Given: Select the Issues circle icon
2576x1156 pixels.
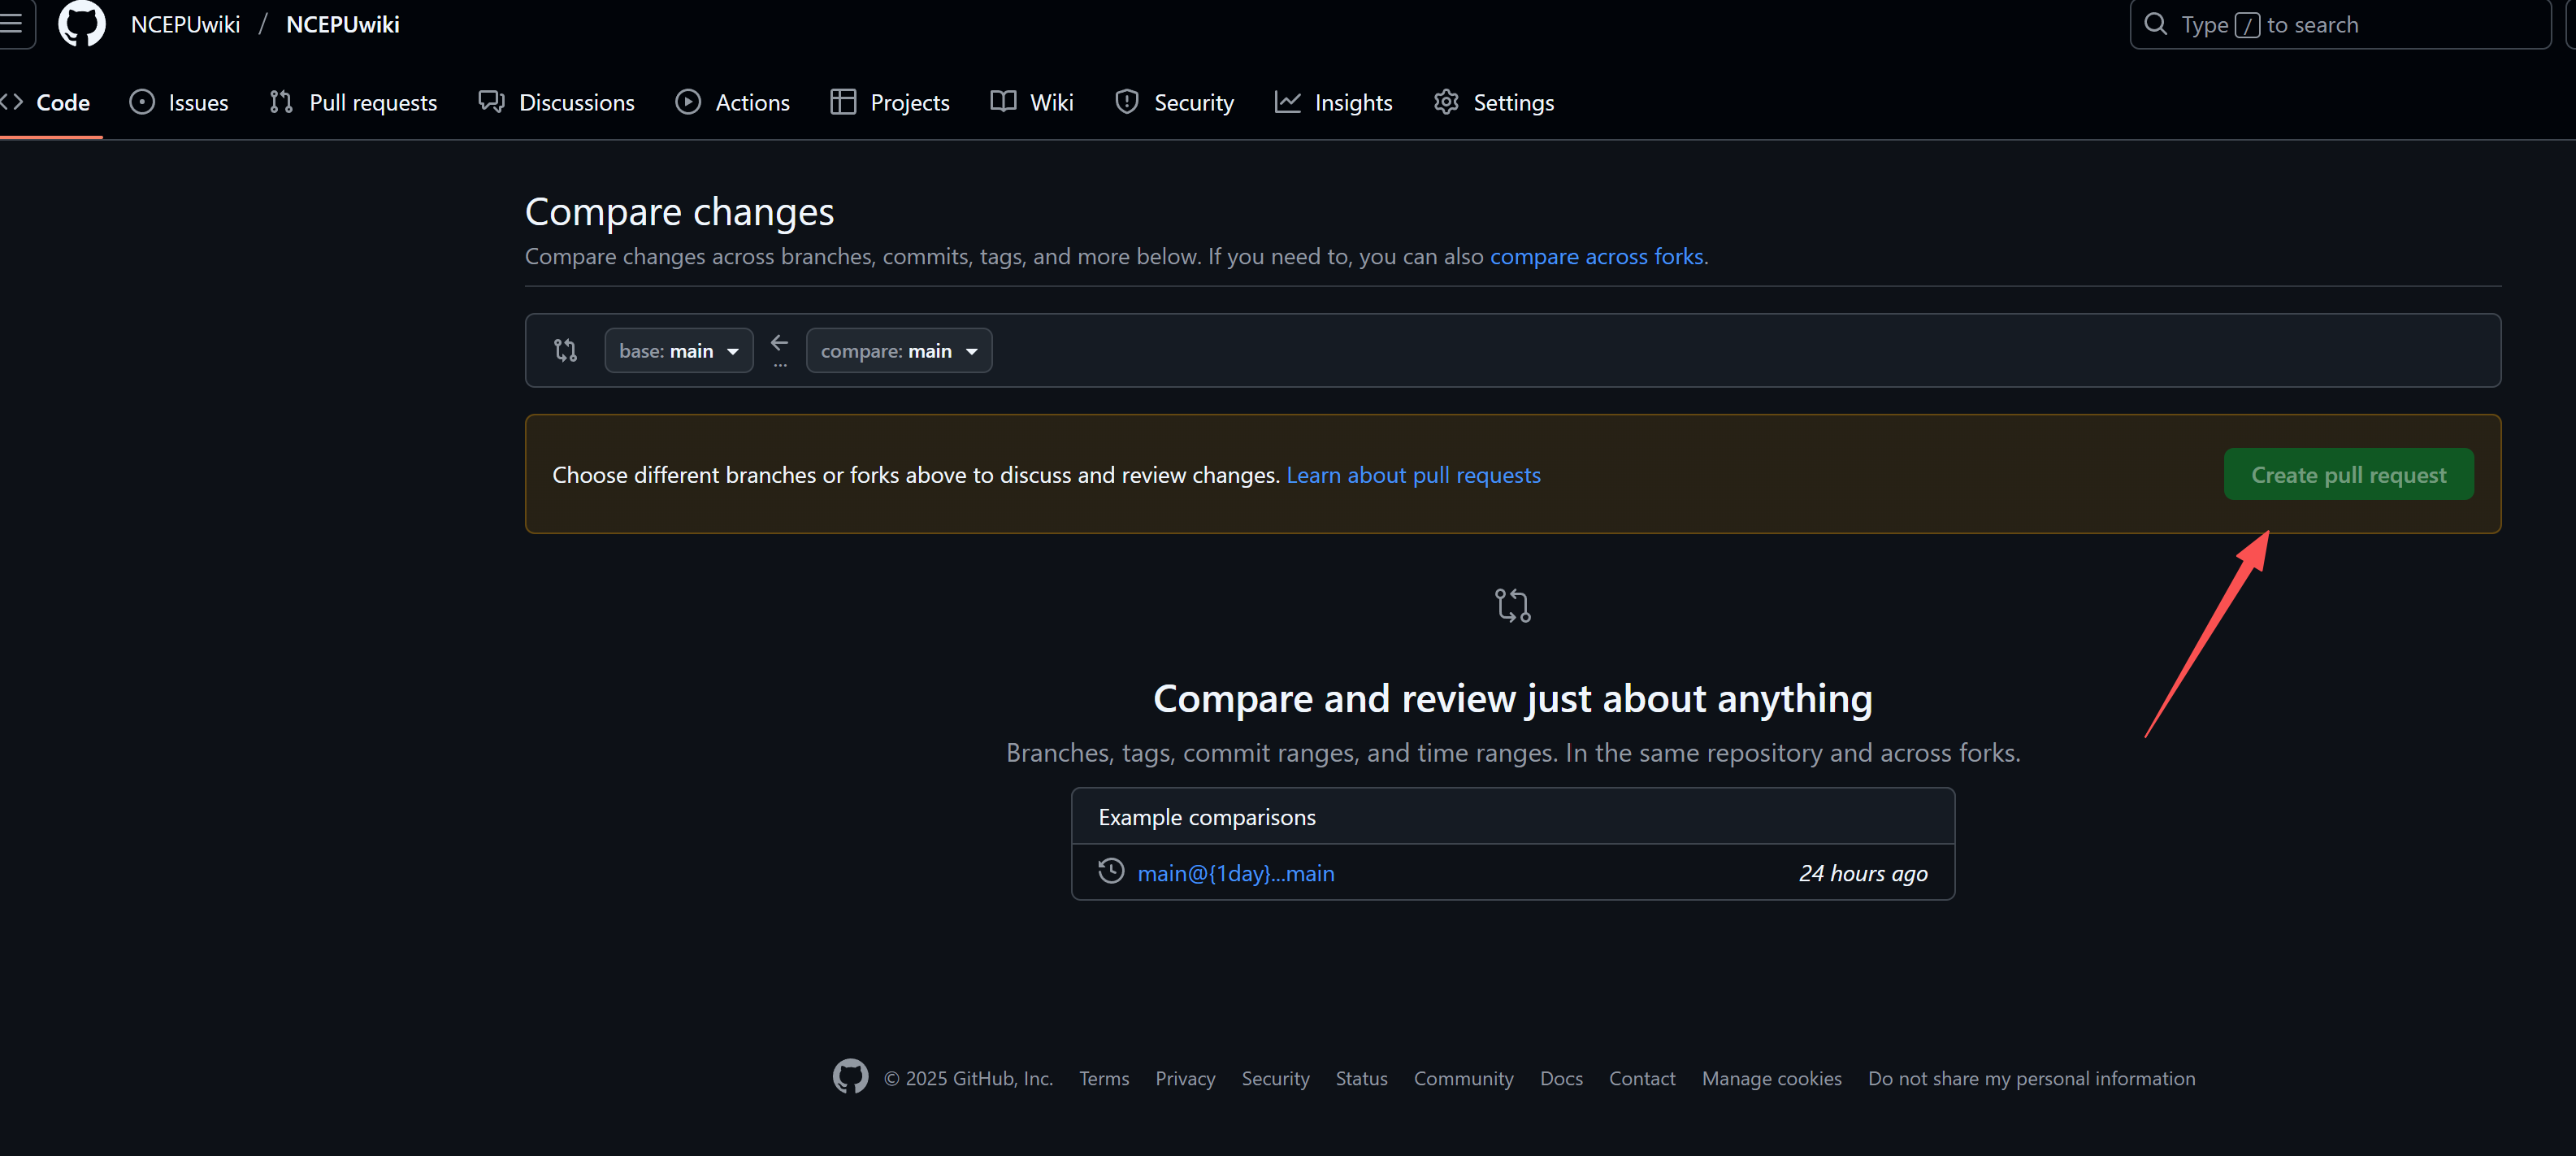Looking at the screenshot, I should click(141, 101).
